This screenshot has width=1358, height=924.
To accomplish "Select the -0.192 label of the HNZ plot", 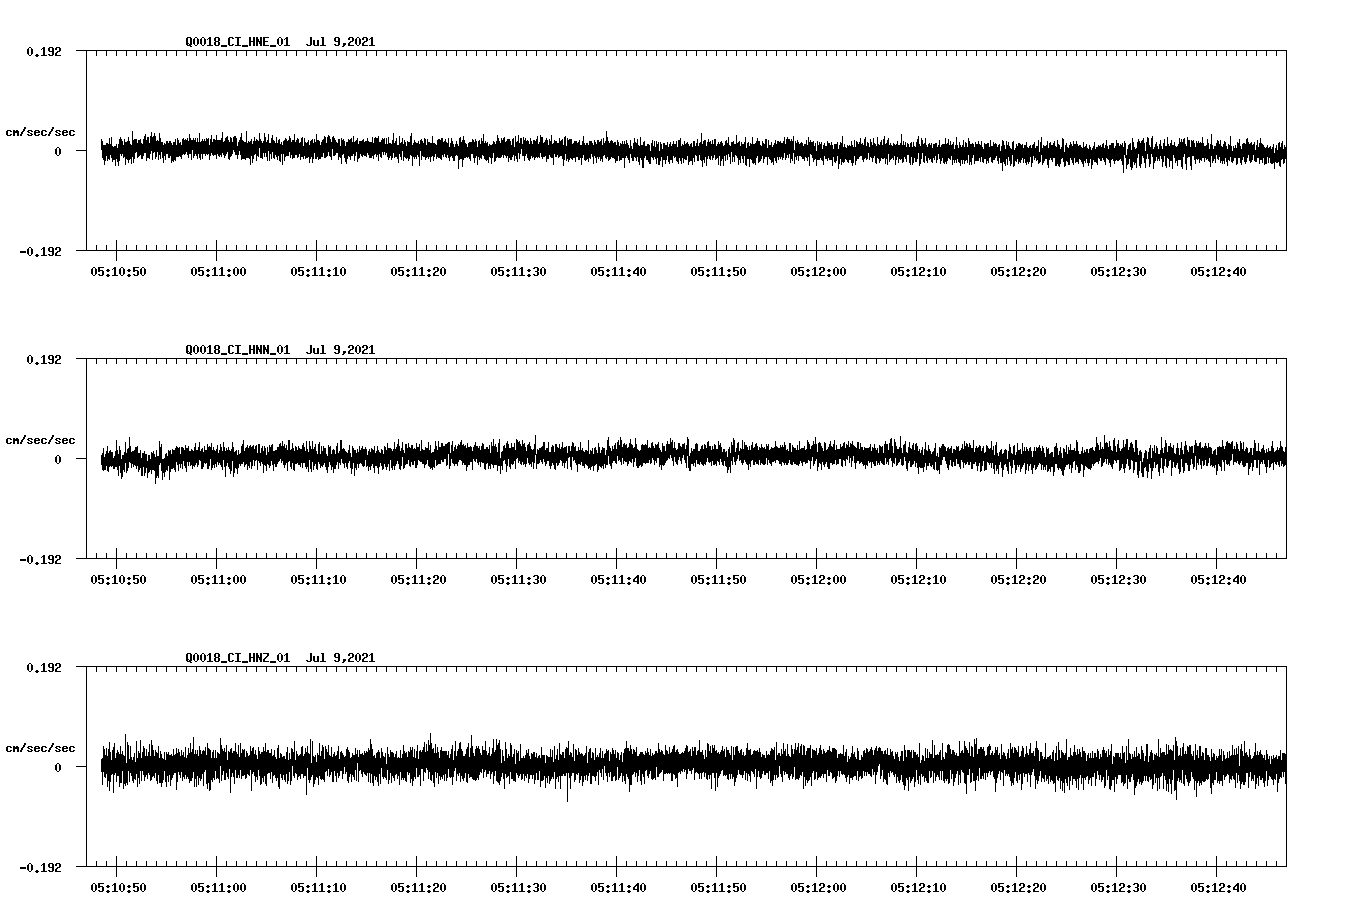I will pos(40,869).
